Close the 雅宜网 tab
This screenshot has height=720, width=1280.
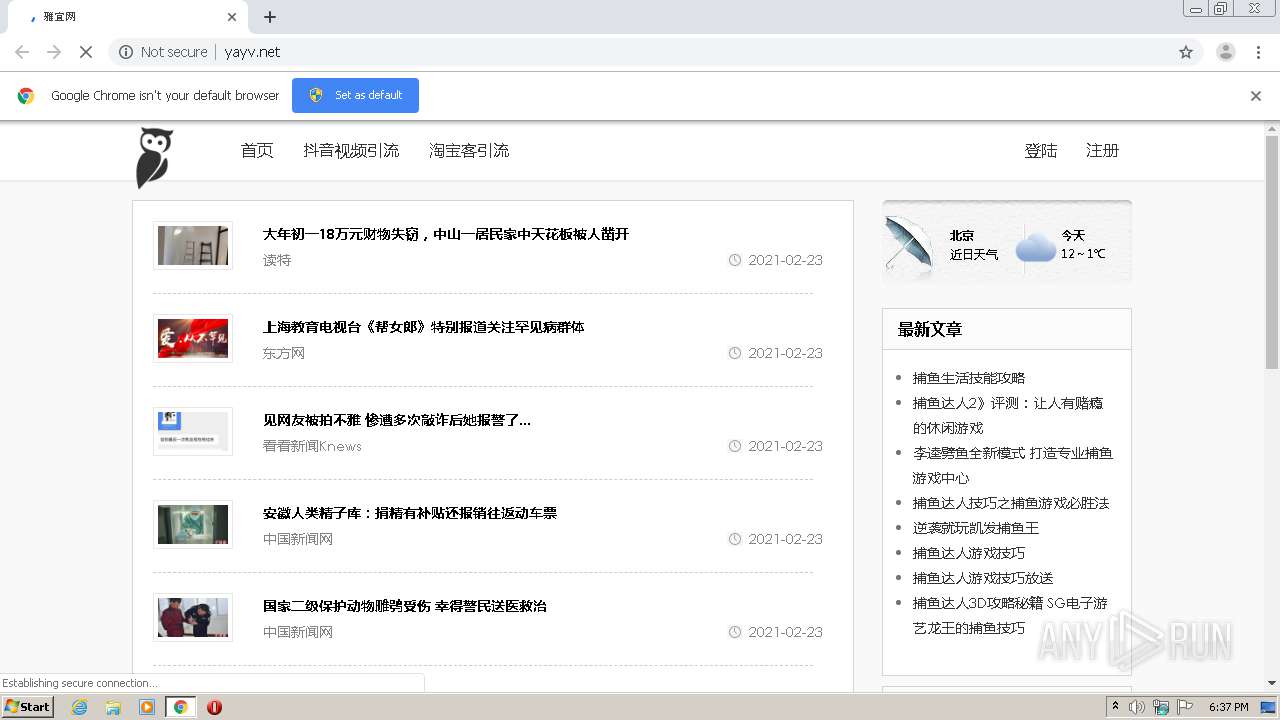(x=232, y=17)
